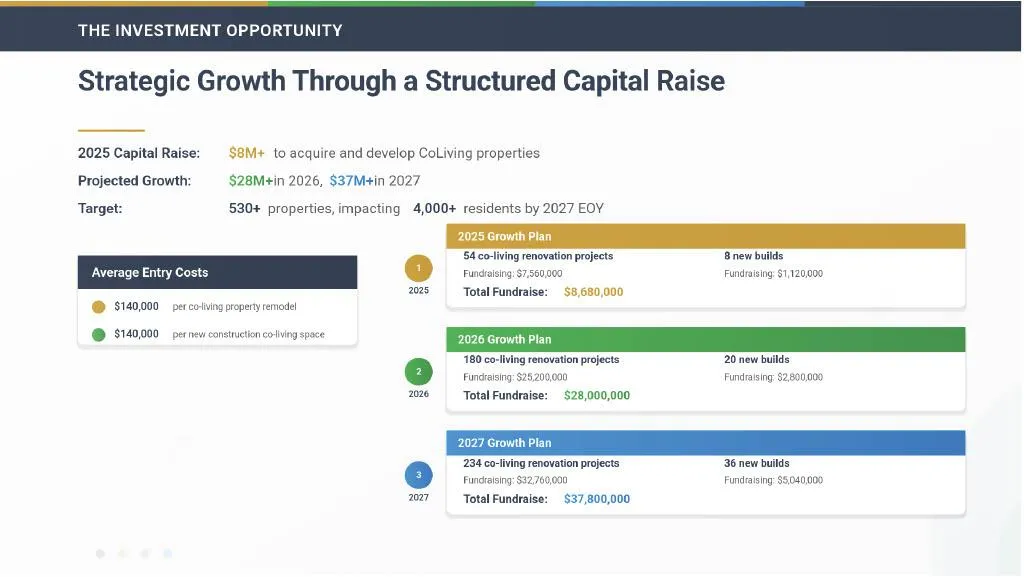1024x577 pixels.
Task: Click the slide title Strategic Growth heading
Action: [x=401, y=82]
